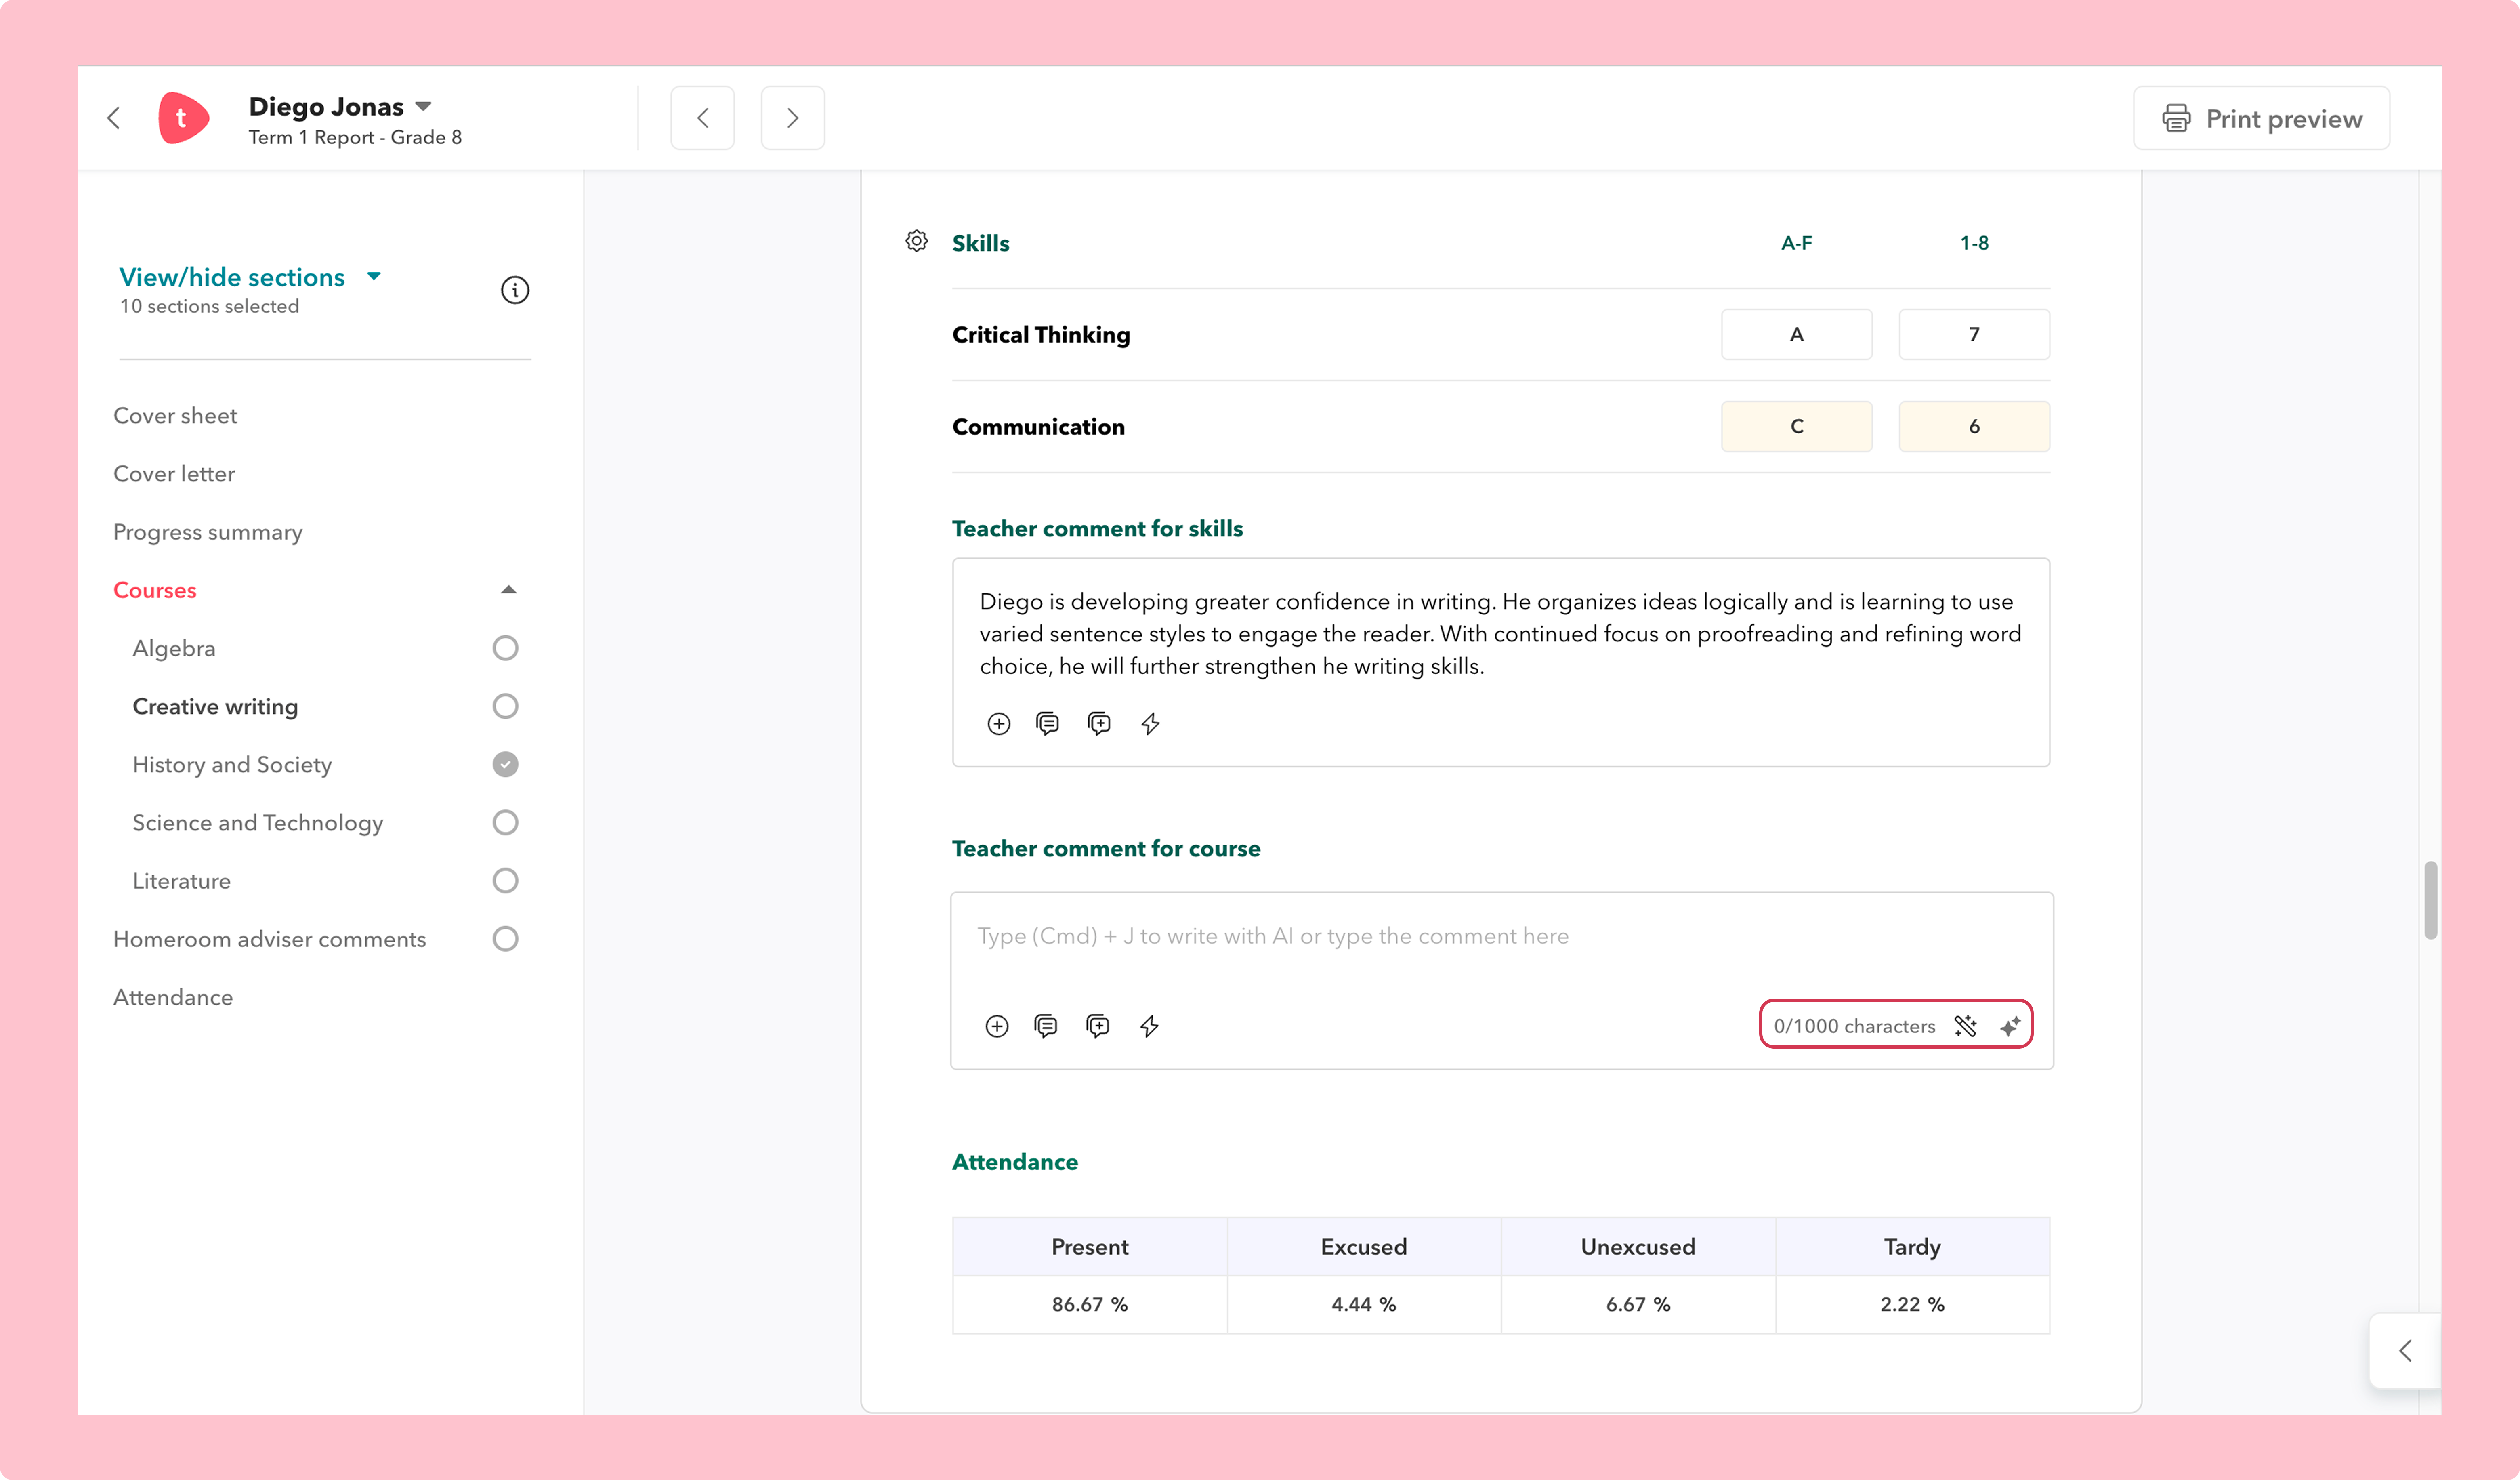Collapse the Courses section arrow
The image size is (2520, 1480).
[x=508, y=590]
